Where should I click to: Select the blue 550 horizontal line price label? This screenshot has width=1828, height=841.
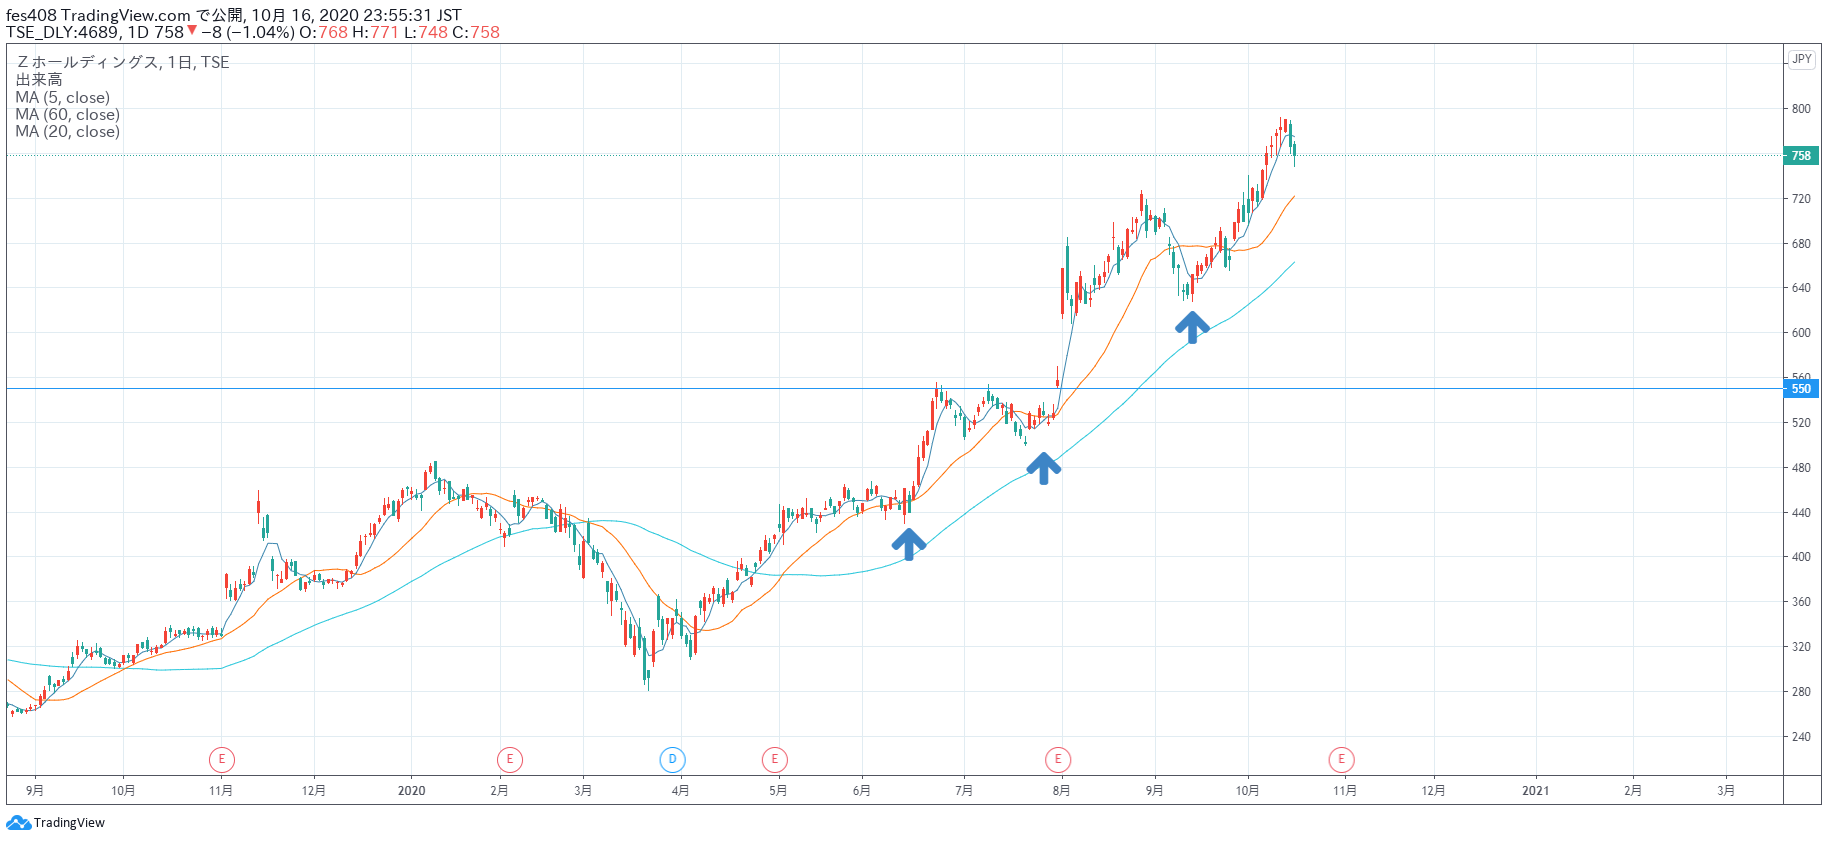click(1800, 389)
